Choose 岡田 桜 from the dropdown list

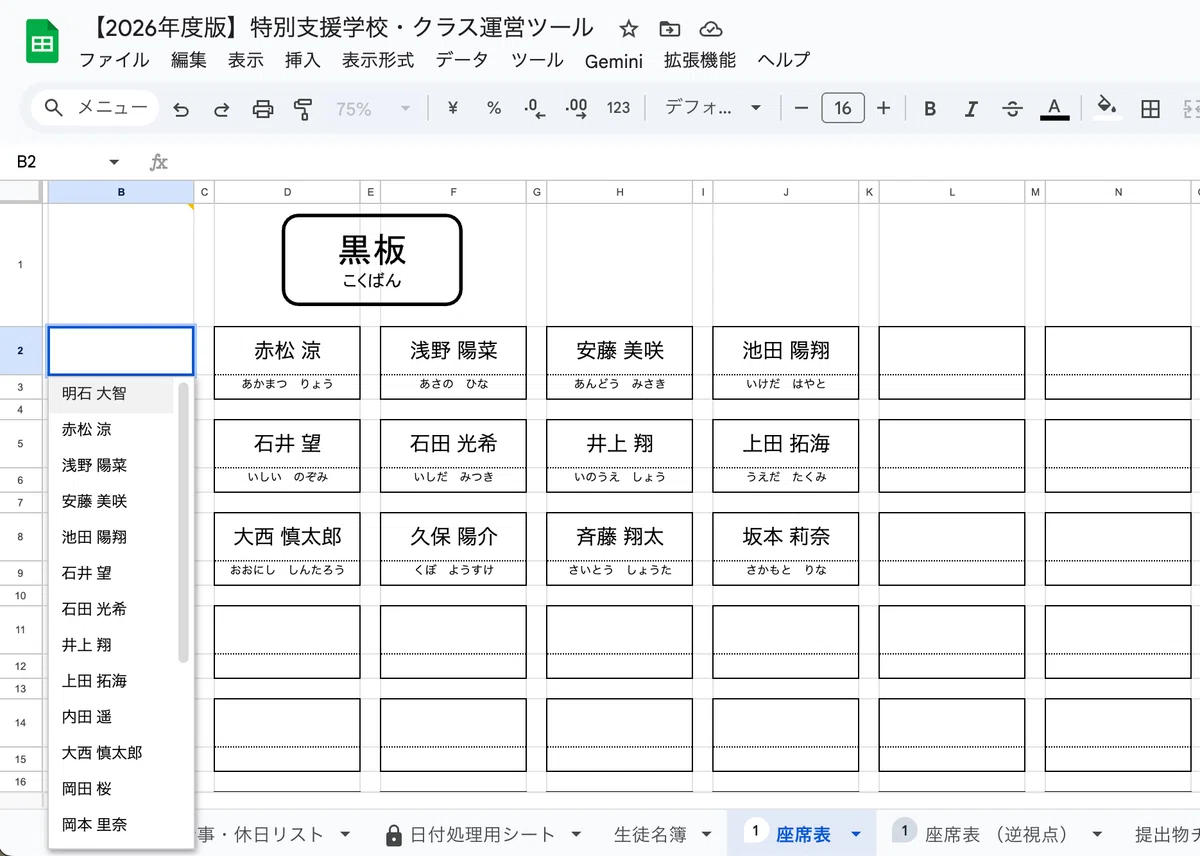click(x=111, y=789)
